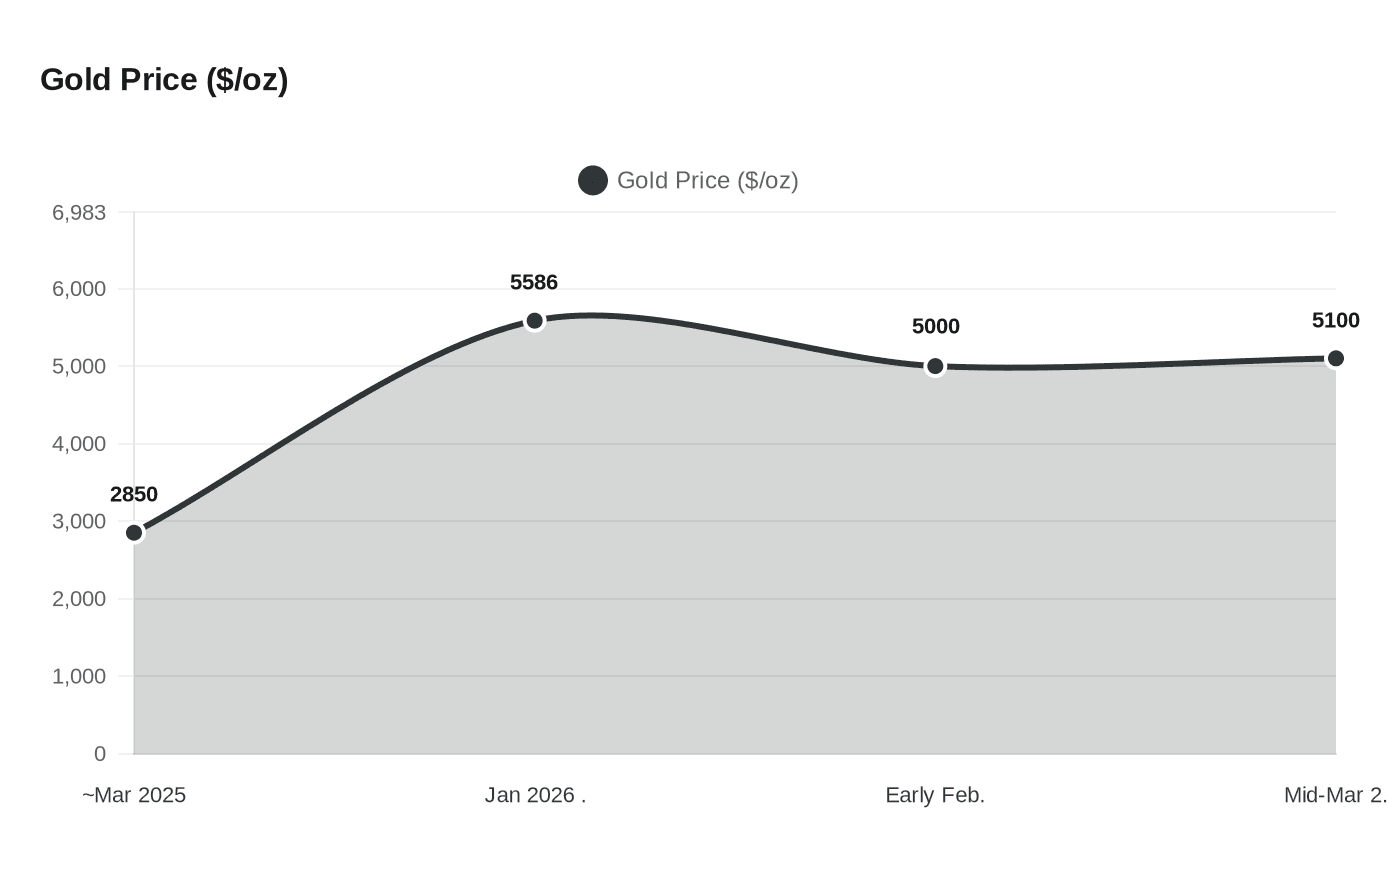1400x880 pixels.
Task: Click the 6,000 y-axis tick label
Action: 79,289
